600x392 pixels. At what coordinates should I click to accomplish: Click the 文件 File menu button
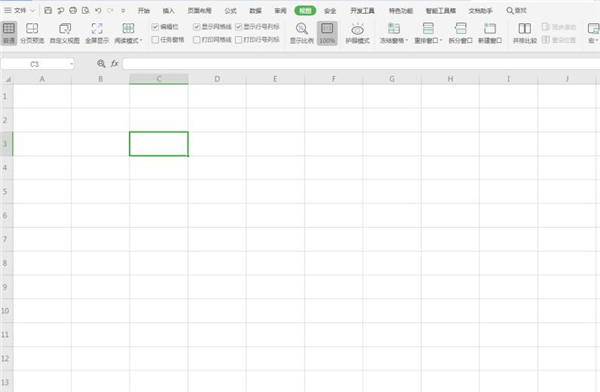(x=19, y=10)
